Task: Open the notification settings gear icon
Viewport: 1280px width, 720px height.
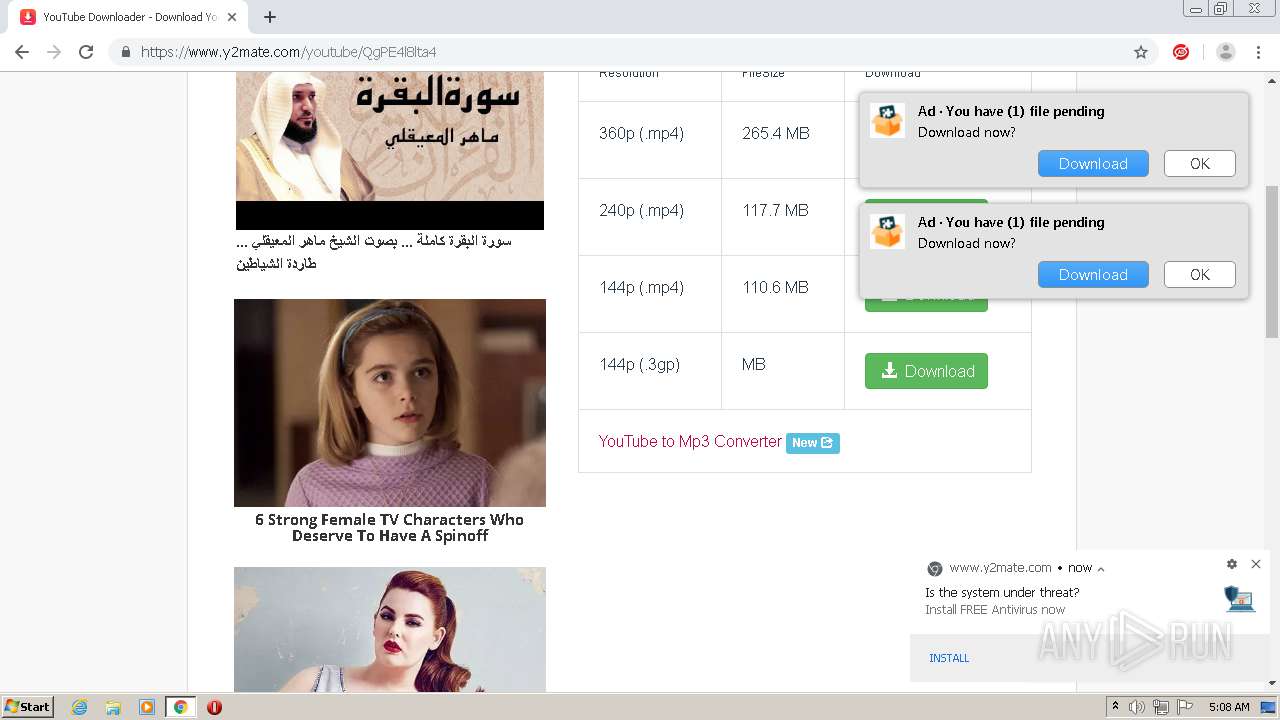Action: 1232,564
